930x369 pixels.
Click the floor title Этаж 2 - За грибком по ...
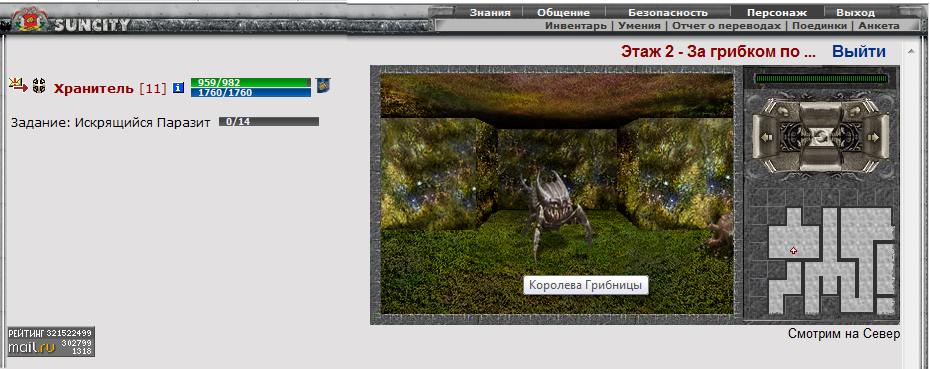(x=718, y=52)
